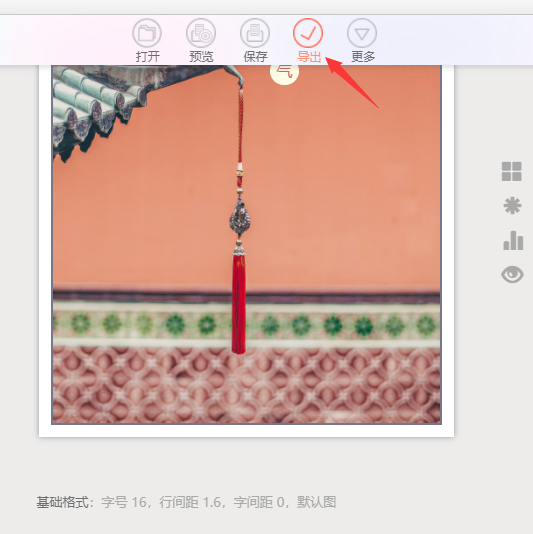Click the 打开 folder icon

point(147,33)
